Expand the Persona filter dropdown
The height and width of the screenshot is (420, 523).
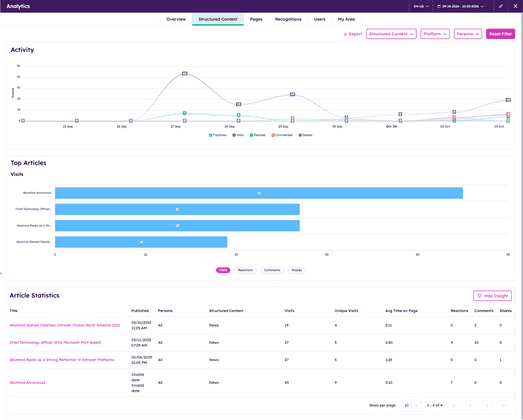(468, 34)
